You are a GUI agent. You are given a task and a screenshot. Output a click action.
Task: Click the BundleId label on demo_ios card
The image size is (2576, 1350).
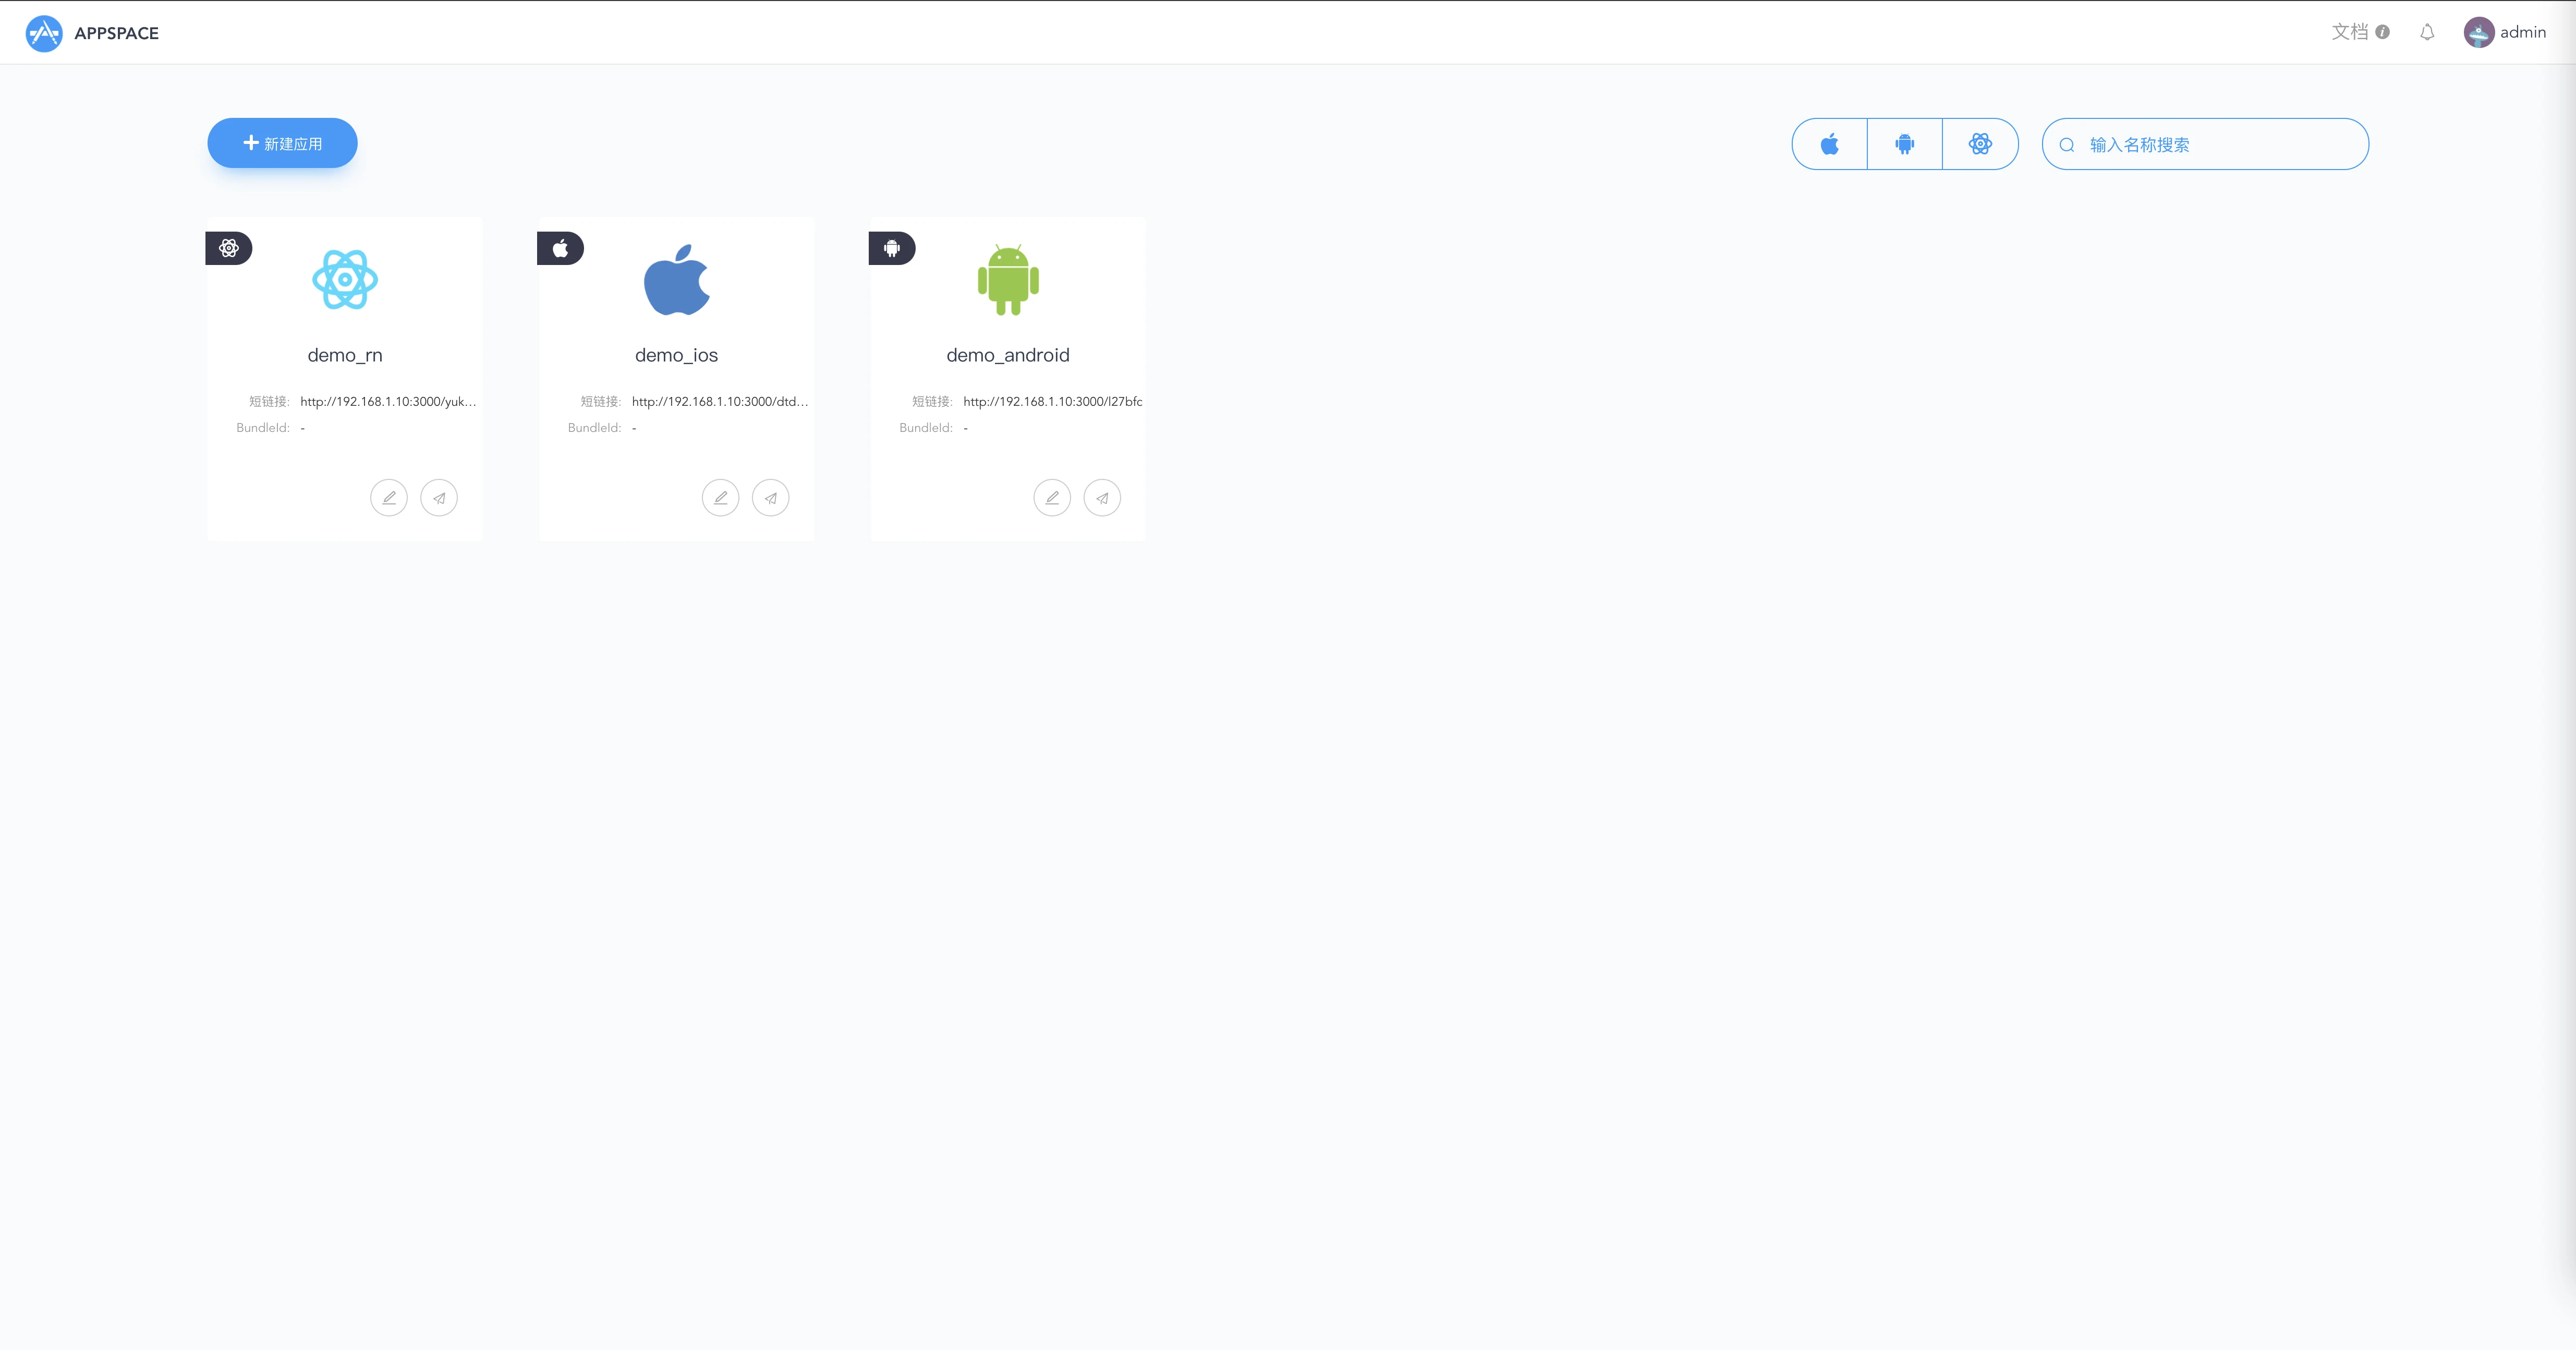595,427
